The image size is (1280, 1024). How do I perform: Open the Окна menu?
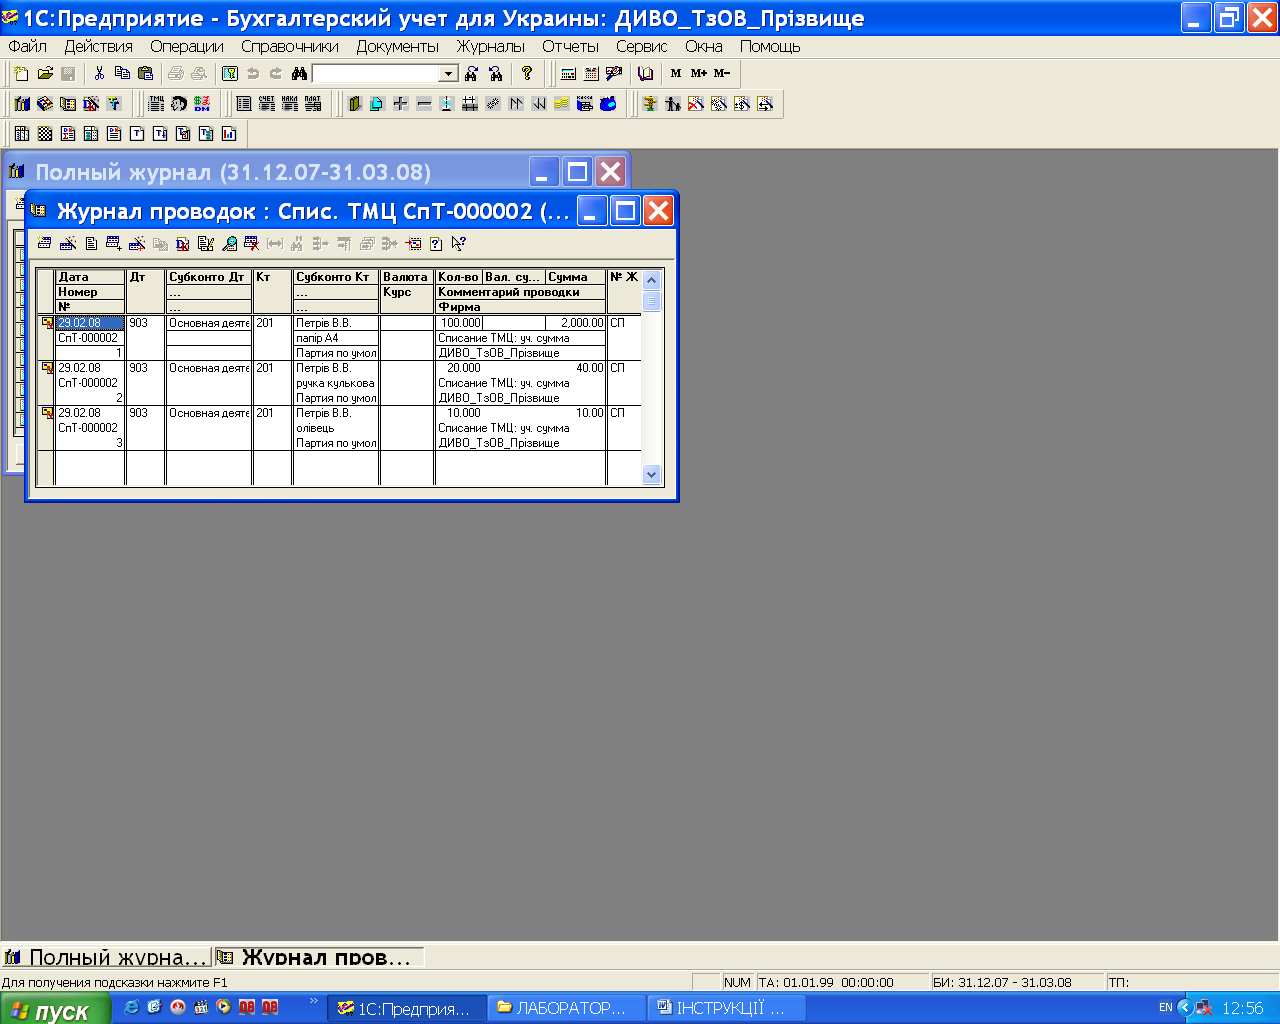tap(704, 46)
